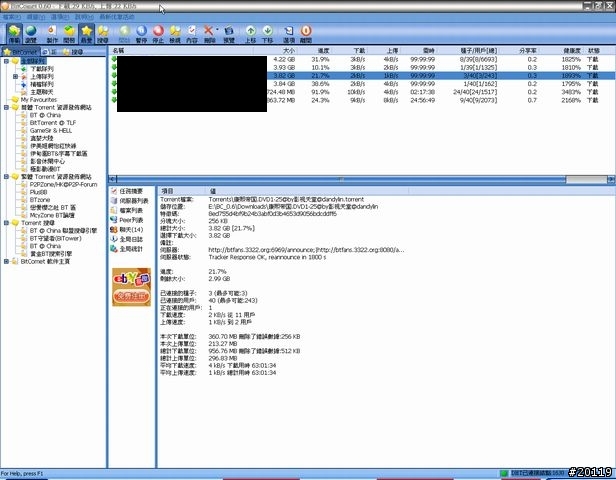The height and width of the screenshot is (480, 616).
Task: Click the eBay advertisement banner
Action: (x=131, y=287)
